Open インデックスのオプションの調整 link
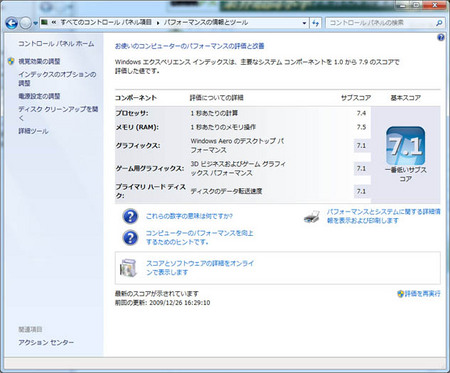The height and width of the screenshot is (373, 450). 57,79
